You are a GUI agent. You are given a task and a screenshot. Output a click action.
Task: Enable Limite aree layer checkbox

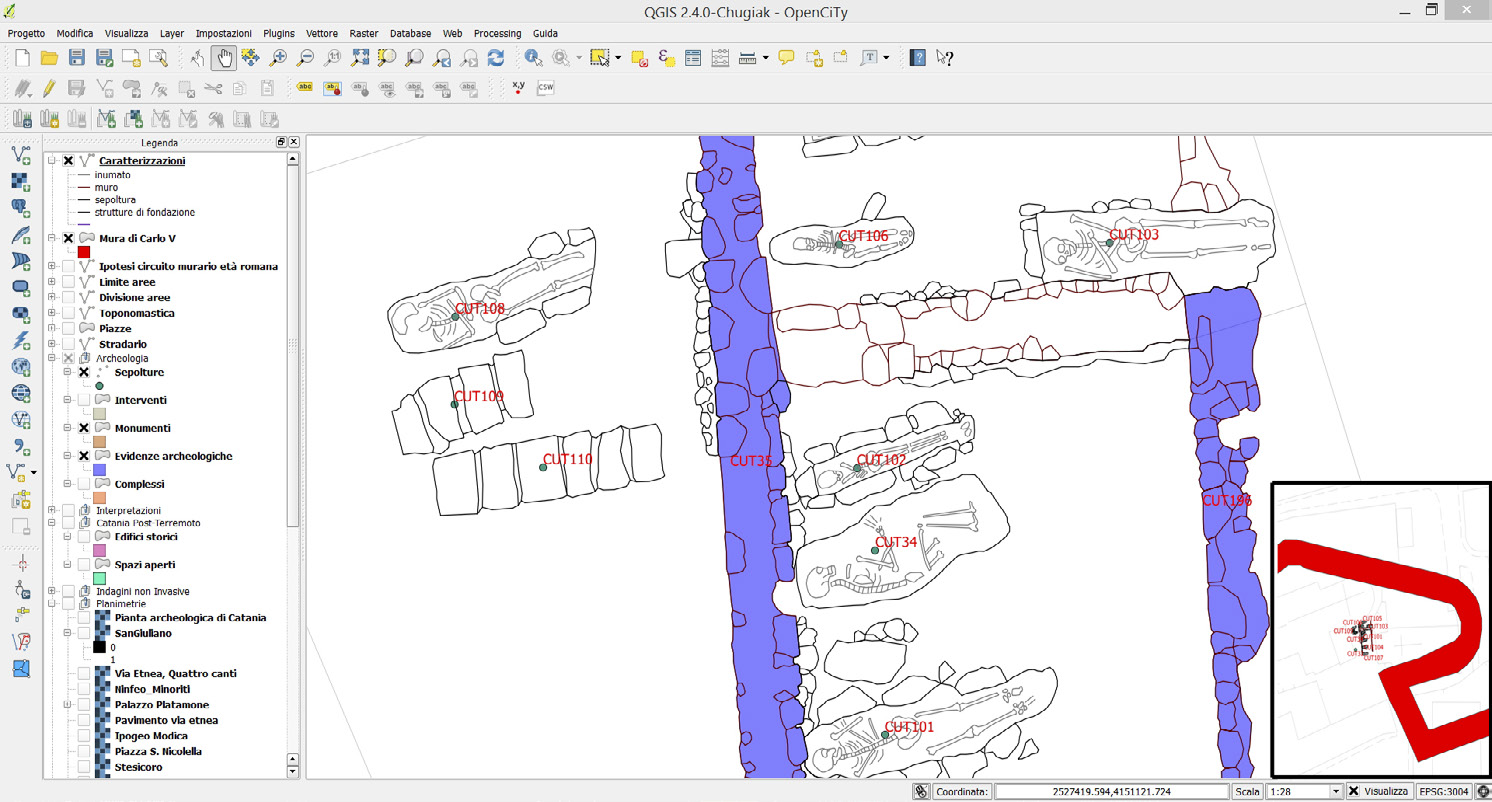(68, 282)
